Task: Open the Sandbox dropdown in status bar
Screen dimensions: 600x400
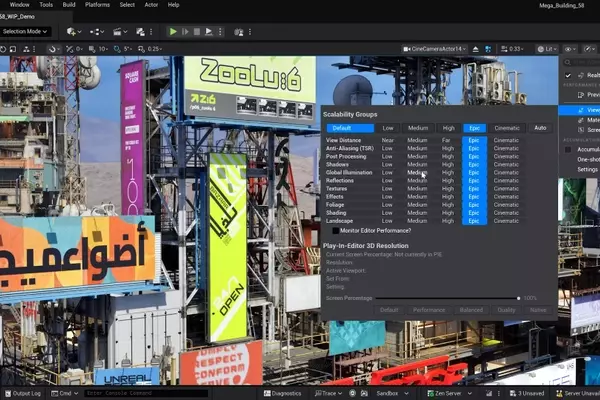Action: tap(392, 393)
